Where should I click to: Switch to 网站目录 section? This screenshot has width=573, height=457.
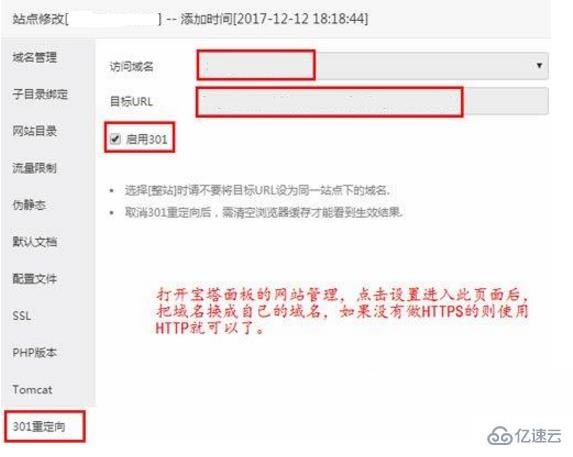[35, 131]
